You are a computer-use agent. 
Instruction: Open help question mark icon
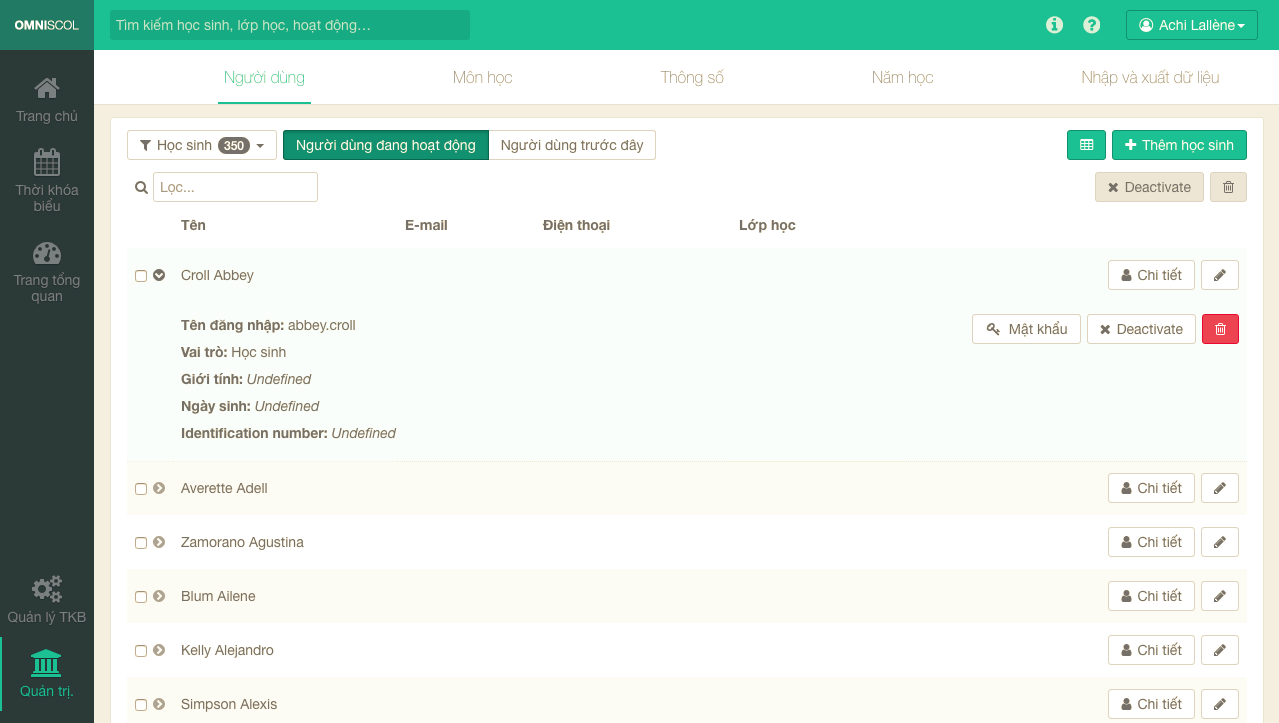click(1092, 25)
